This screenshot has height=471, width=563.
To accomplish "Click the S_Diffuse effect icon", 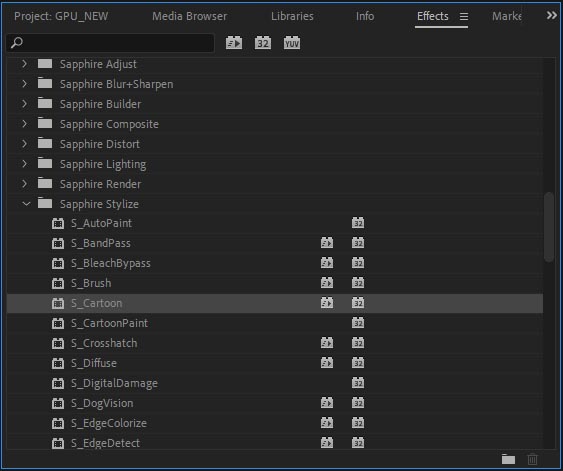I will point(58,363).
